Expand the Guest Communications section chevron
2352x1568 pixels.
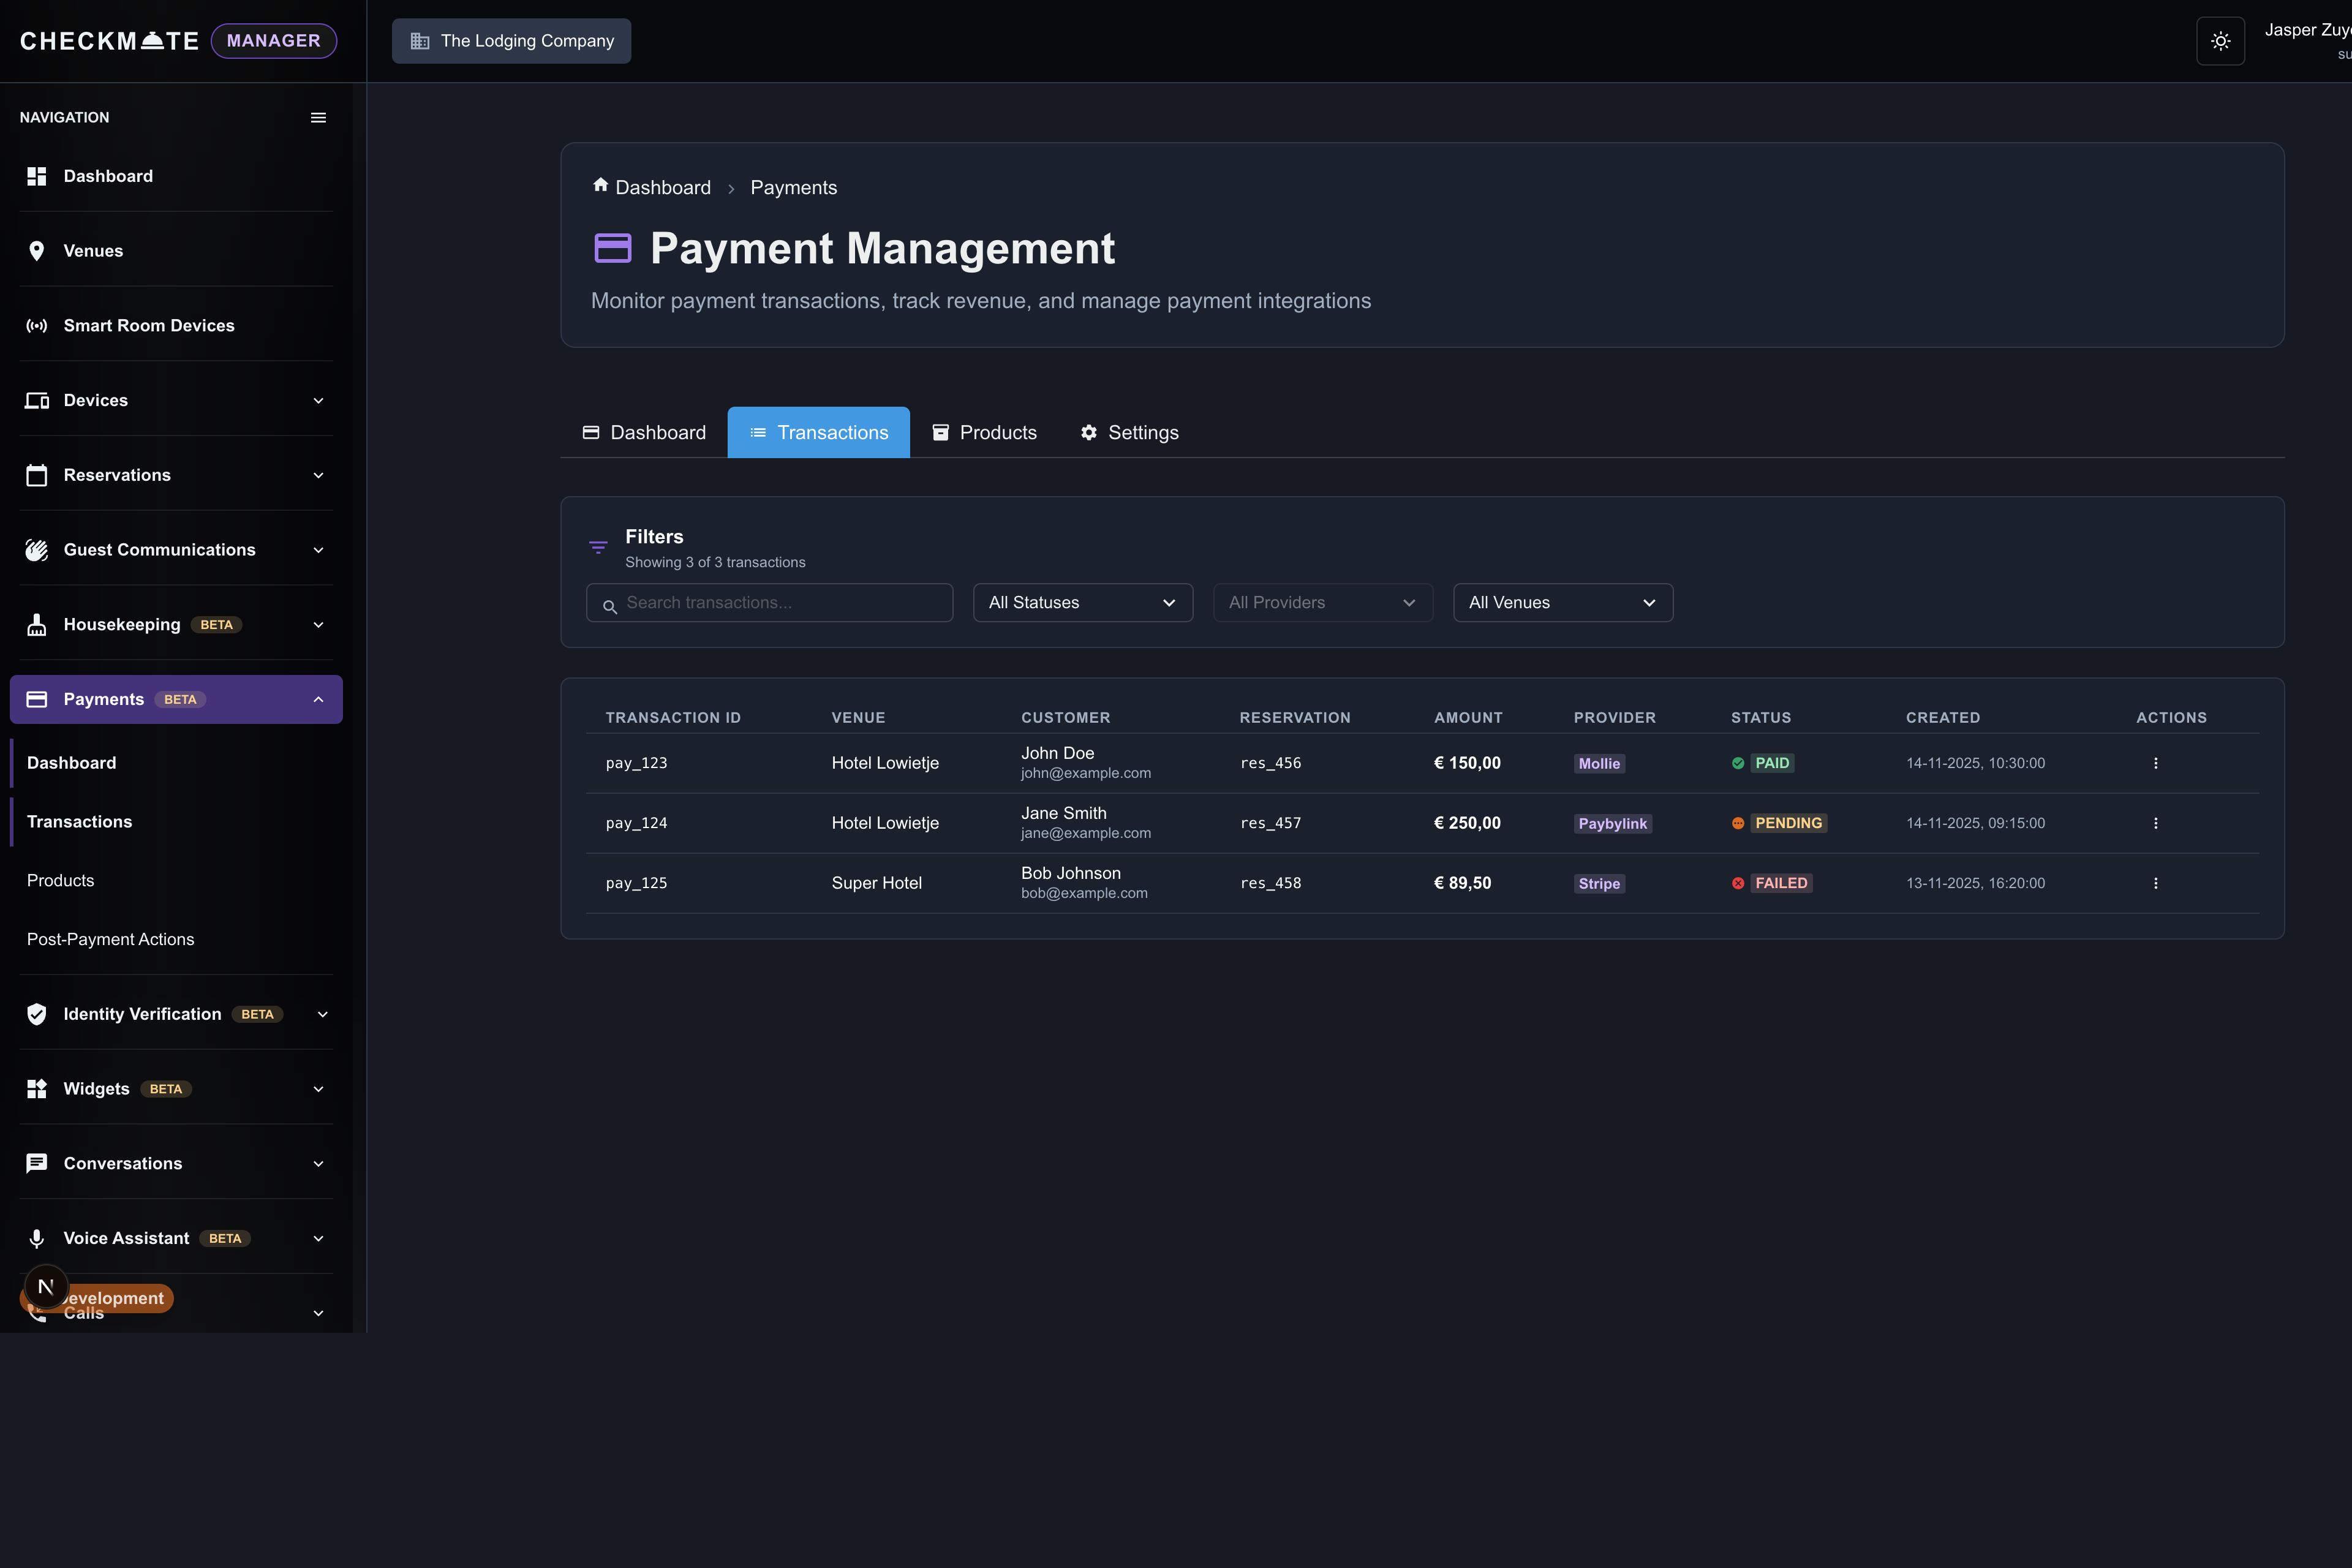point(318,550)
